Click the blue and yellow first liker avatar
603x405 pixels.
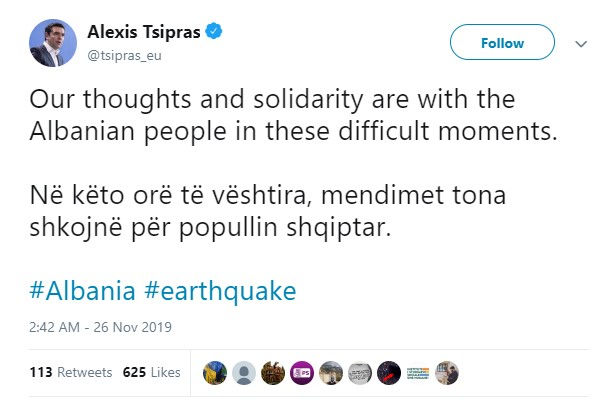pyautogui.click(x=214, y=373)
